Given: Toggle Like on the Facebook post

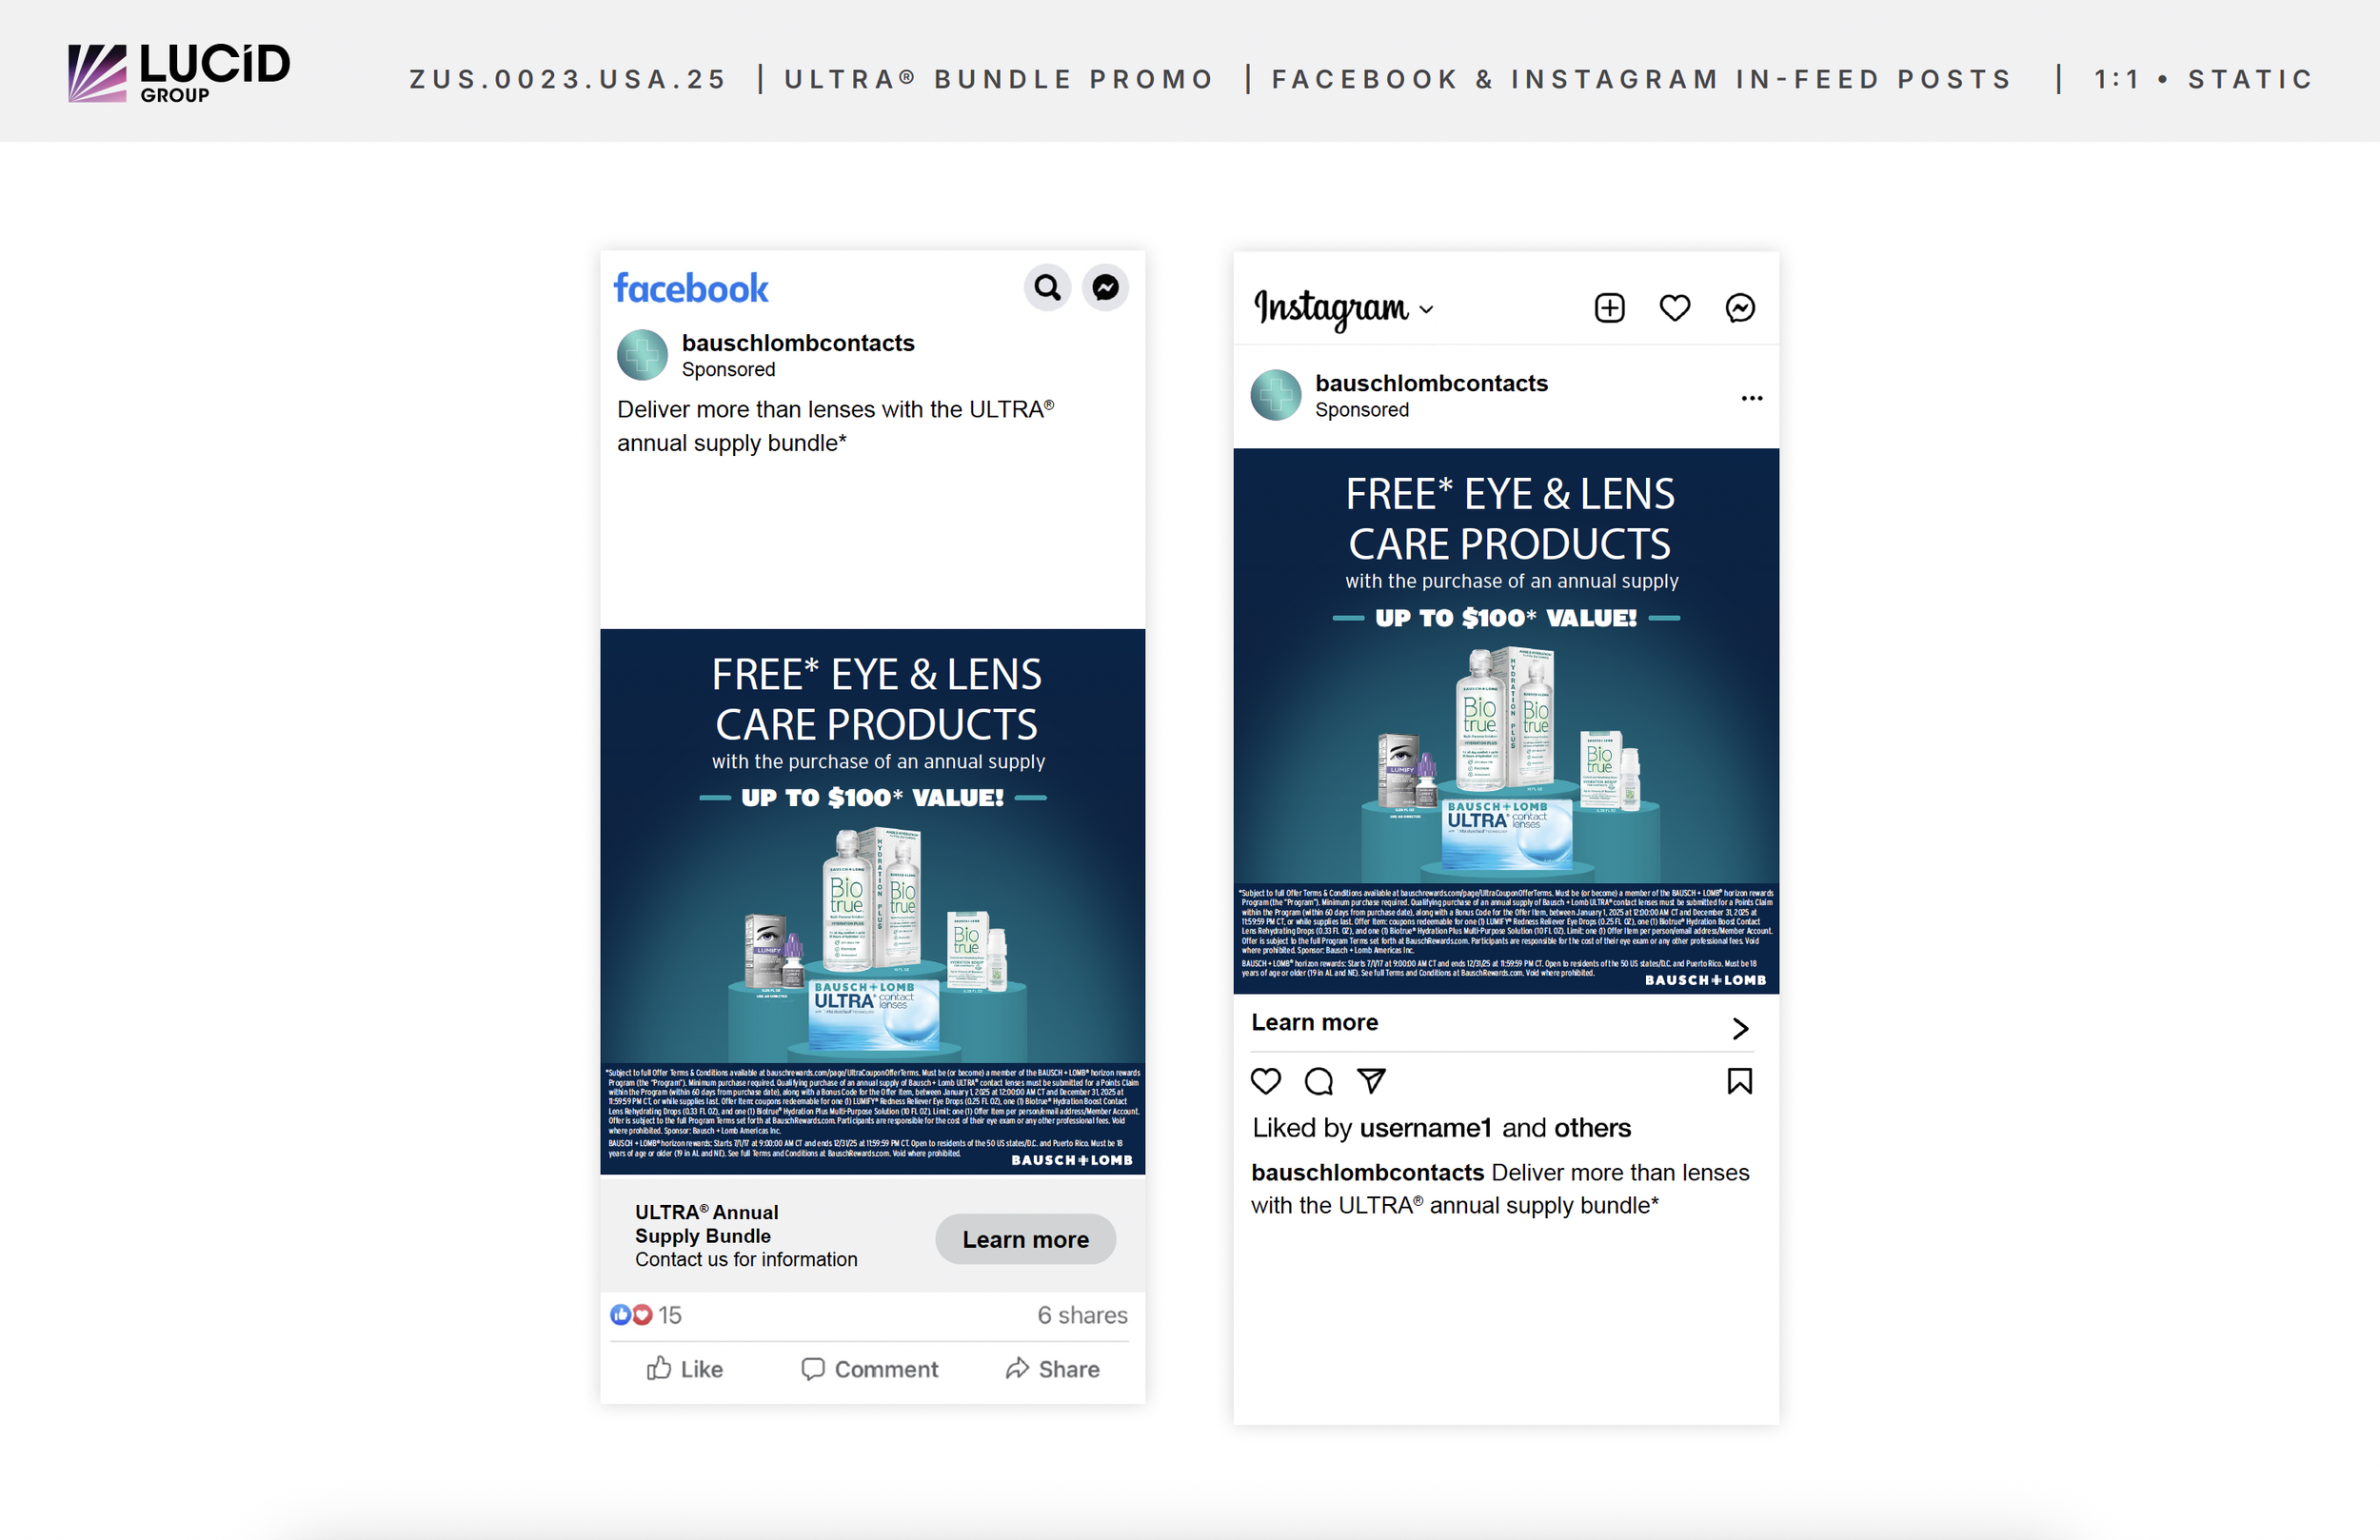Looking at the screenshot, I should [x=685, y=1369].
